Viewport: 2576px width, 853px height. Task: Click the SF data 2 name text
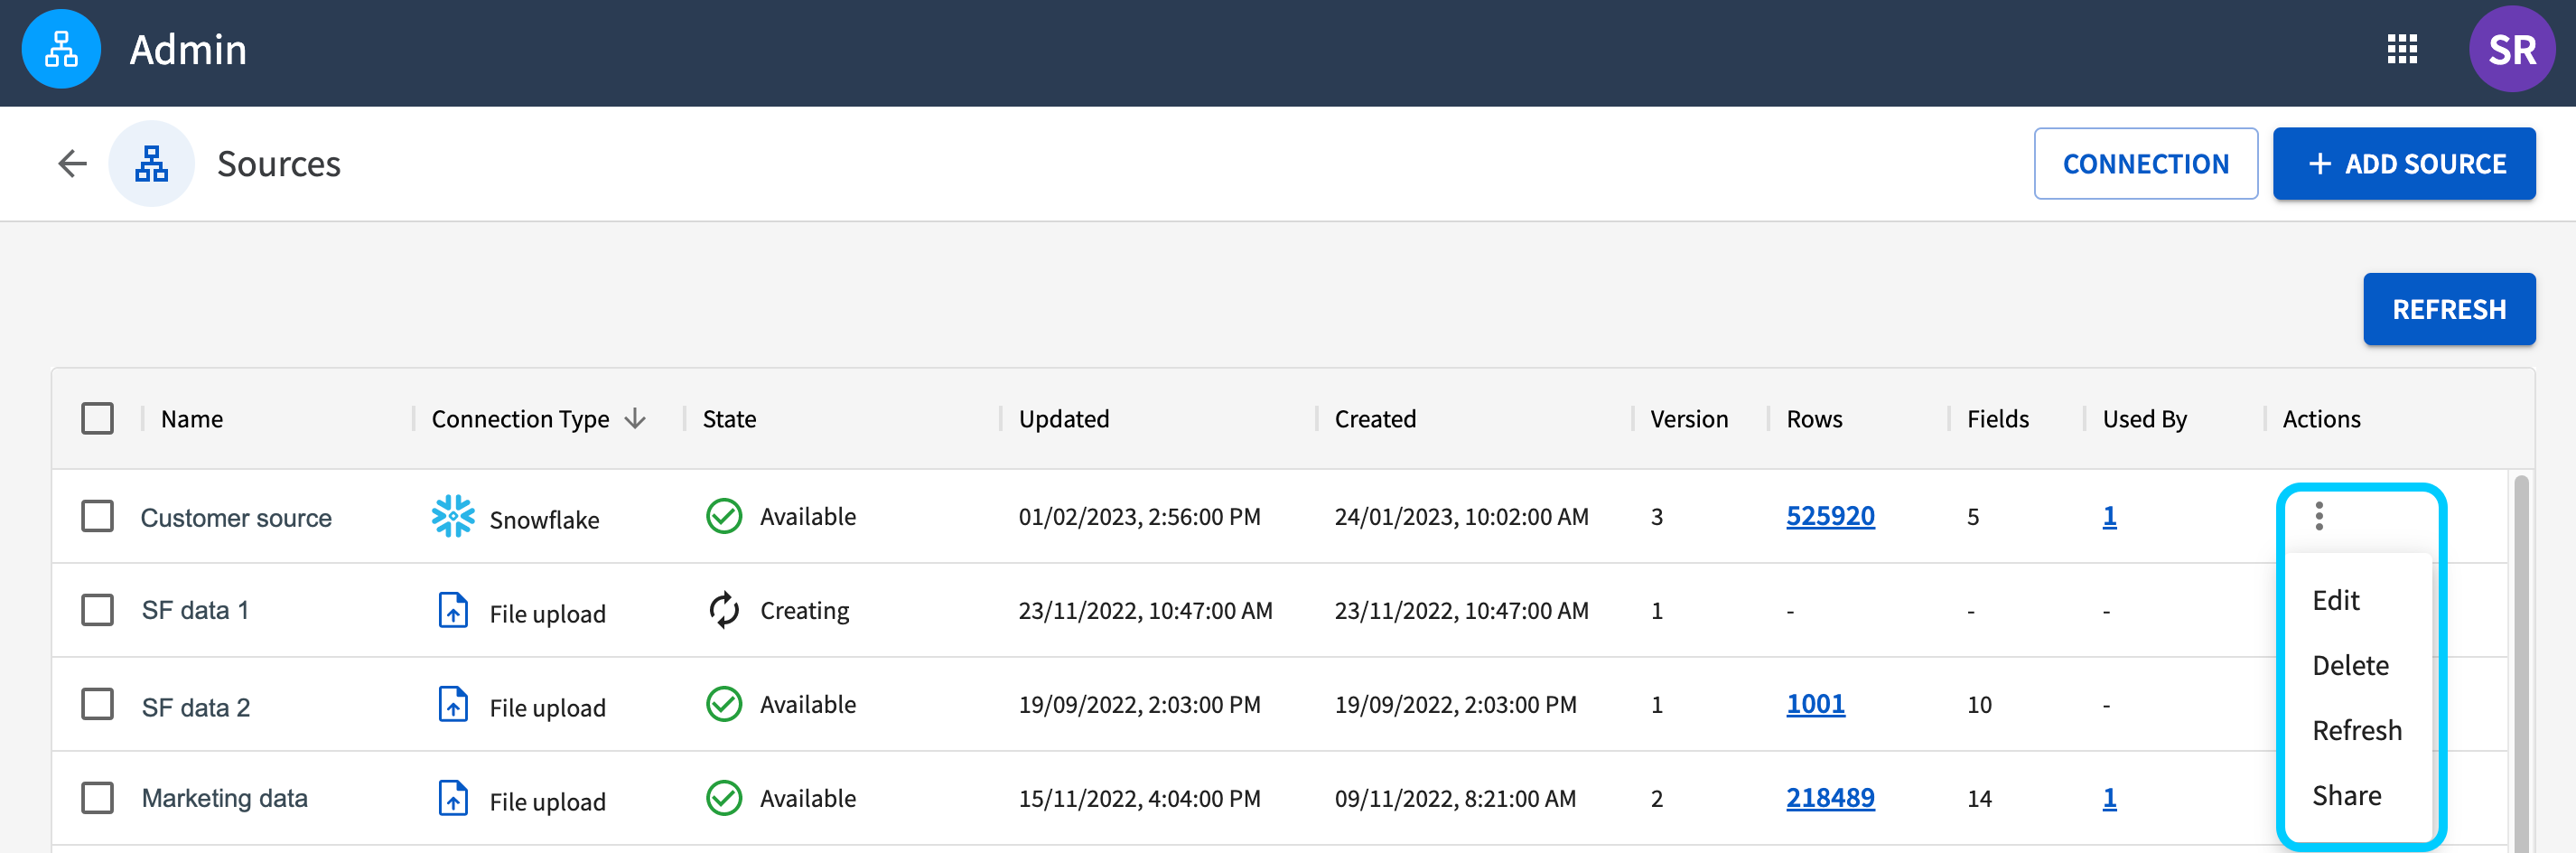click(x=196, y=707)
